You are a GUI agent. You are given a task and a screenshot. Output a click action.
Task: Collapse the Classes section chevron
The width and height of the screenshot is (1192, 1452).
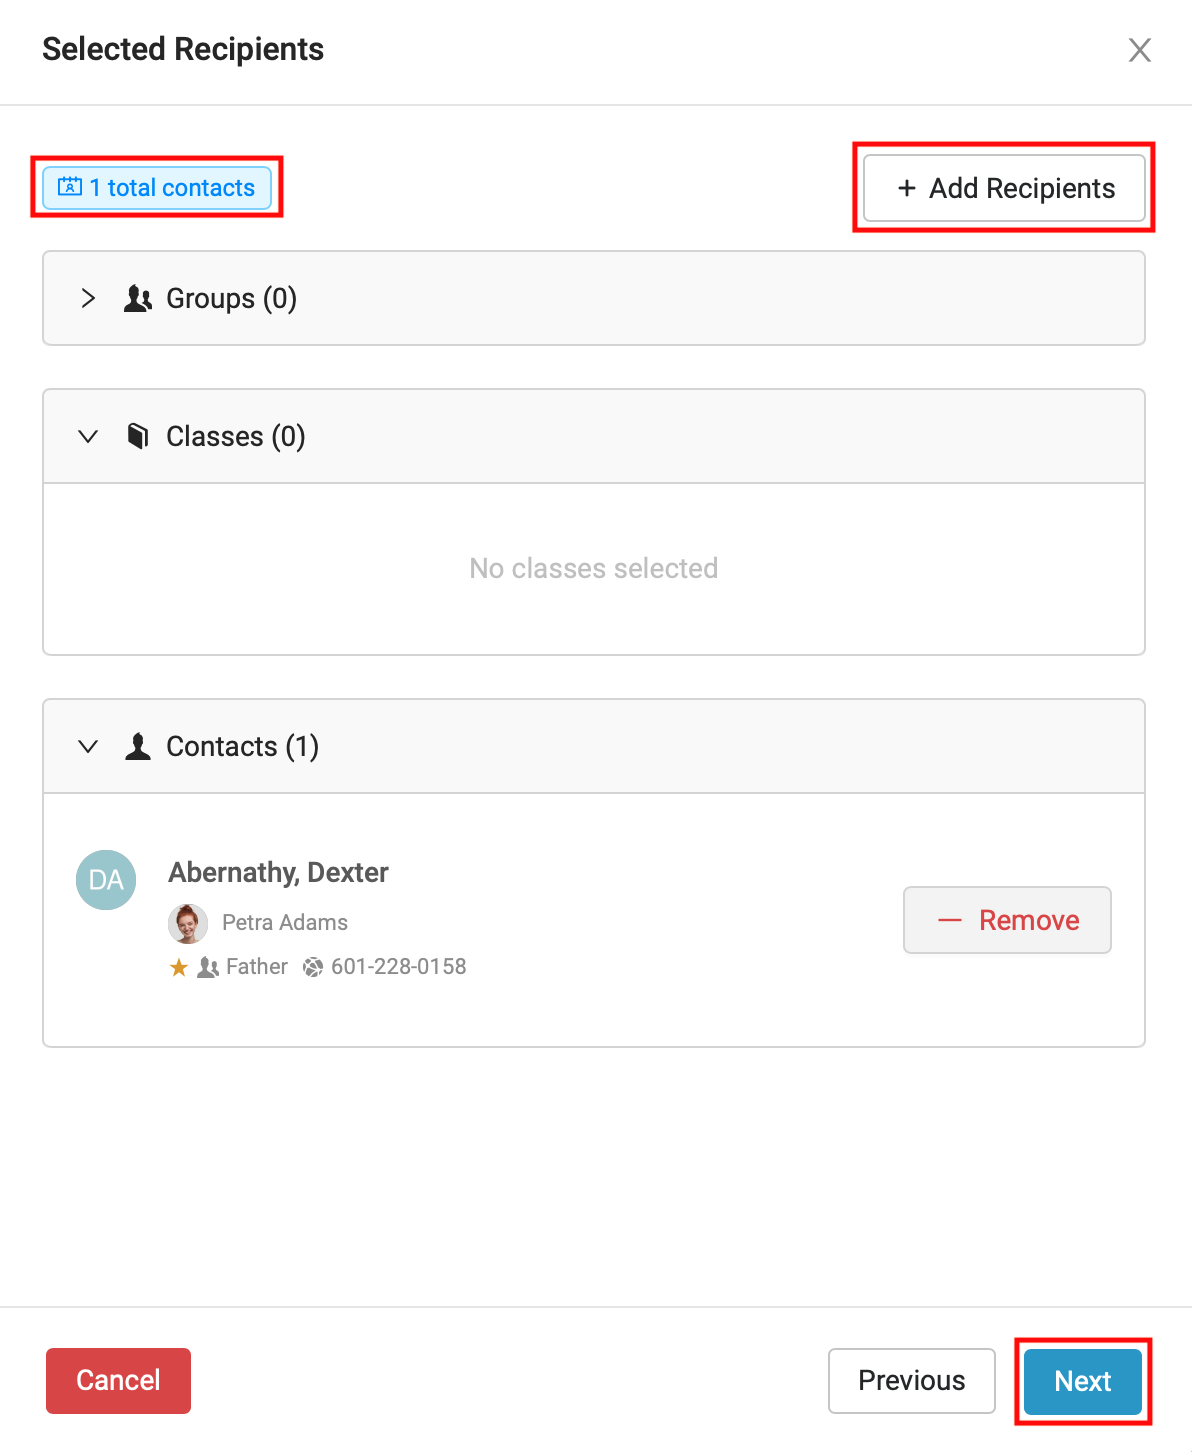tap(88, 436)
